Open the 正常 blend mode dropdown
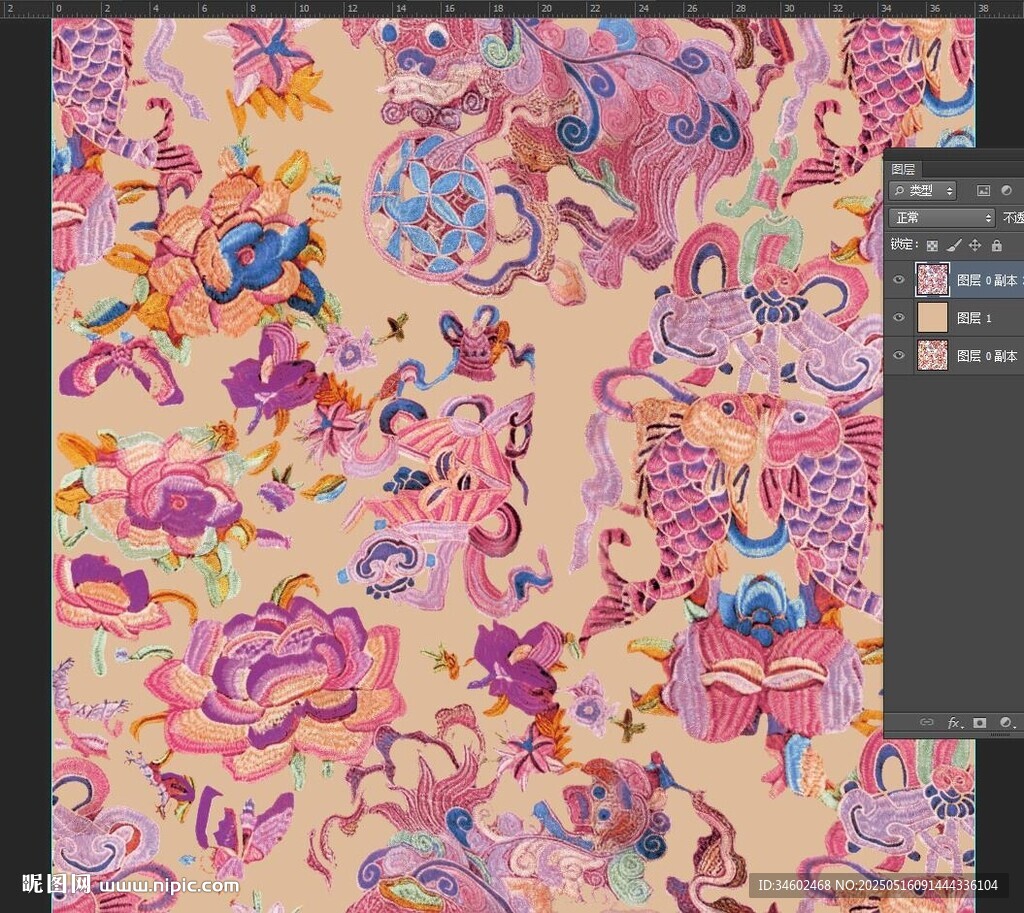Screen dimensions: 1024x913 [942, 217]
